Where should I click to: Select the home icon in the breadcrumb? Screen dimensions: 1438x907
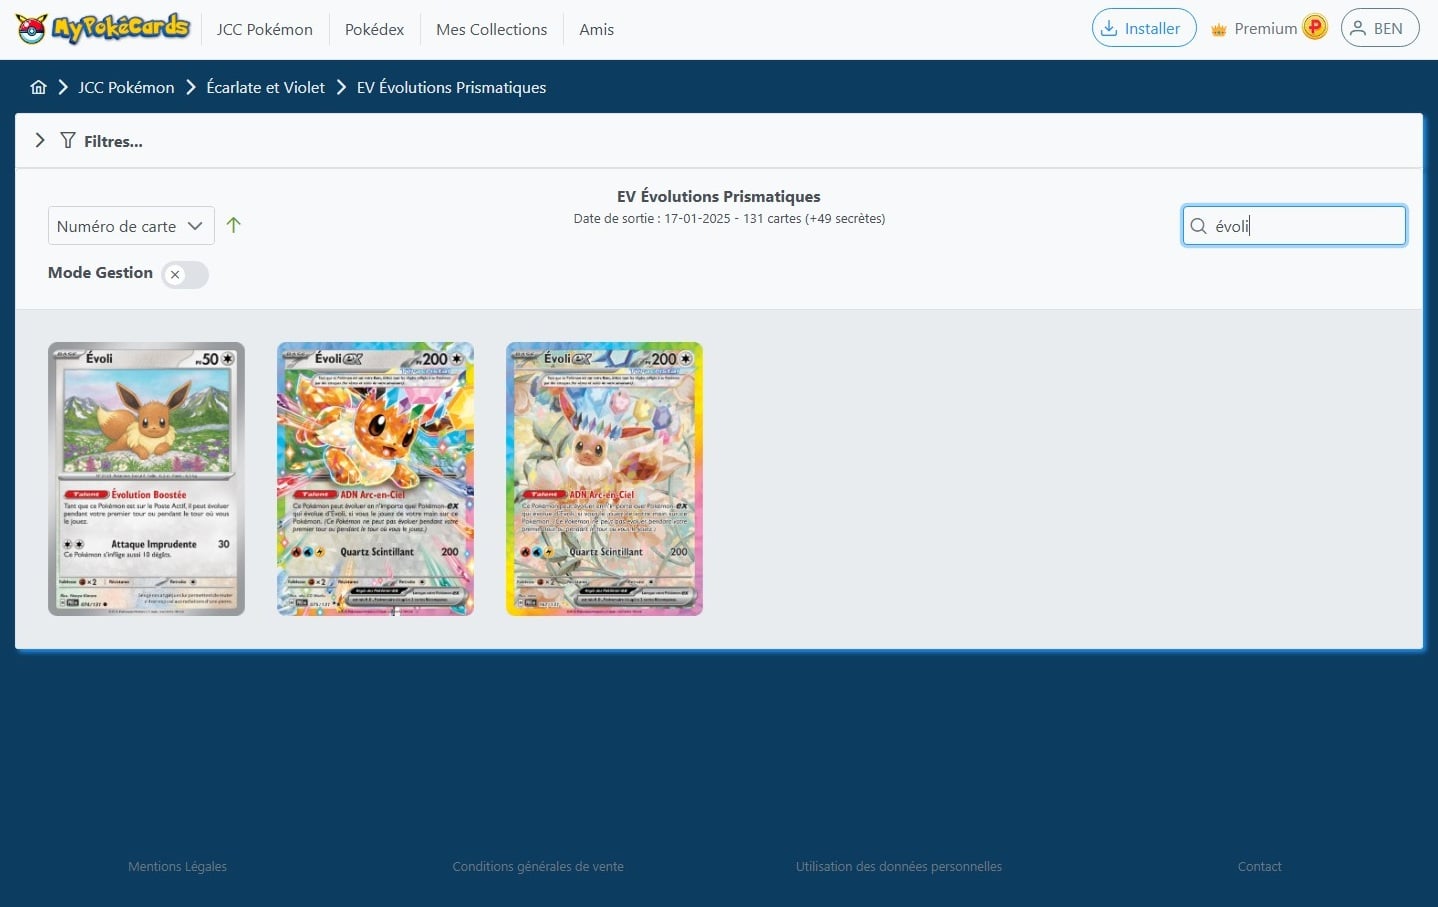click(38, 87)
